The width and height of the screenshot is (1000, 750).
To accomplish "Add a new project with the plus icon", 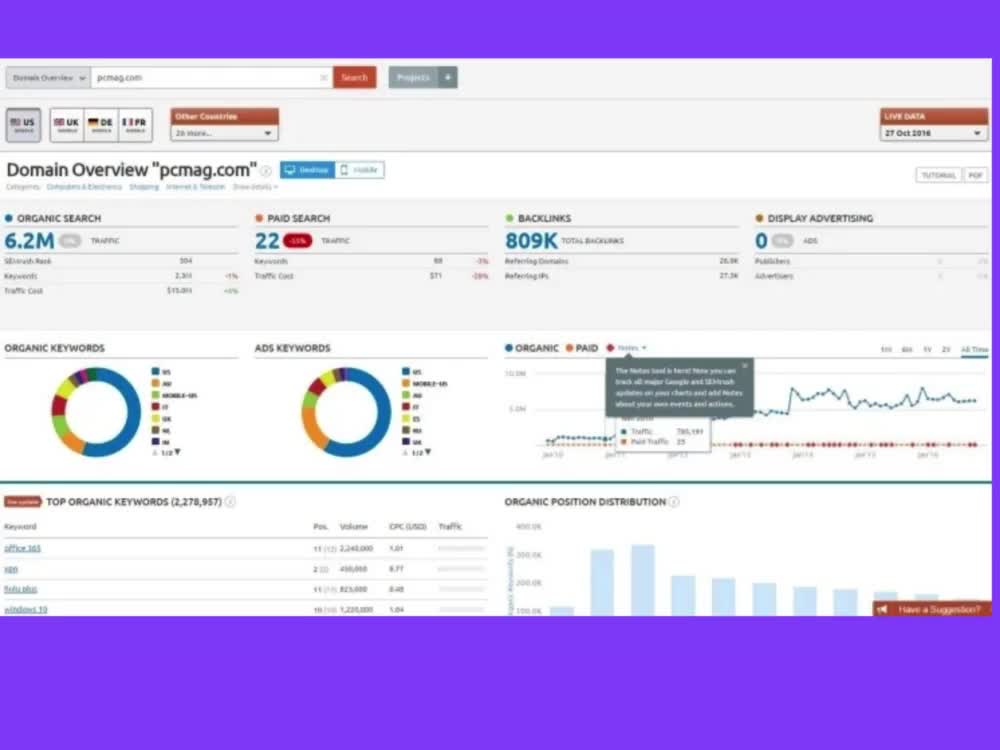I will point(448,78).
